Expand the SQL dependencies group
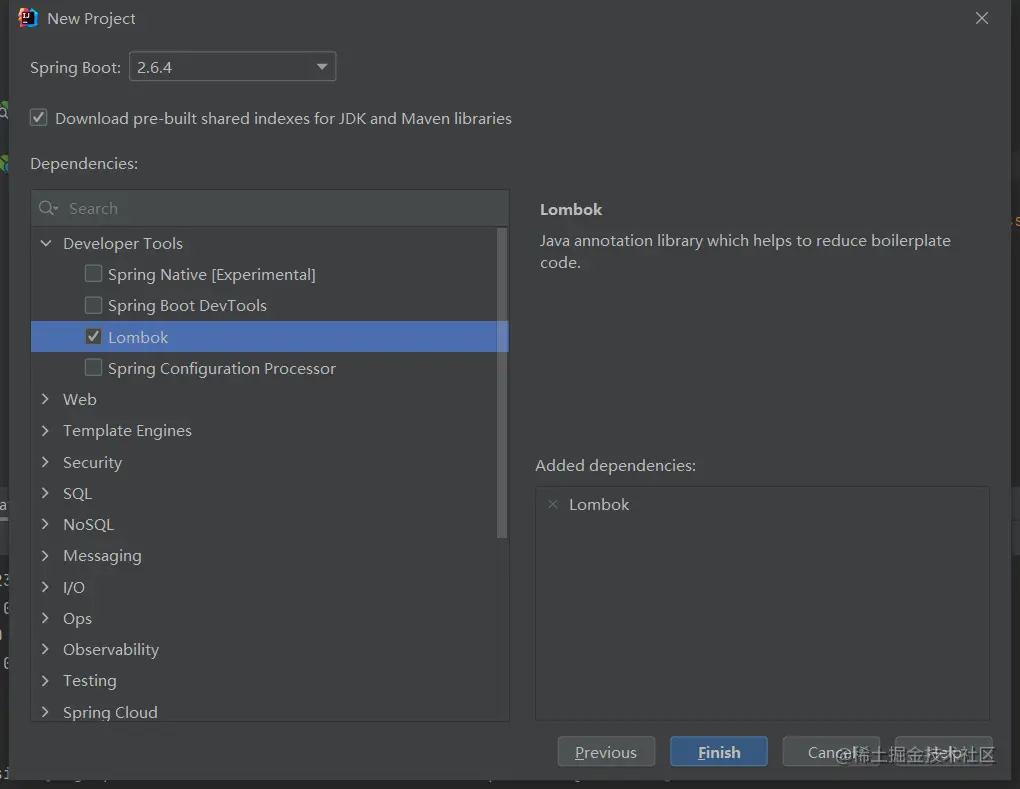Screen dimensions: 1020x789 [45, 493]
